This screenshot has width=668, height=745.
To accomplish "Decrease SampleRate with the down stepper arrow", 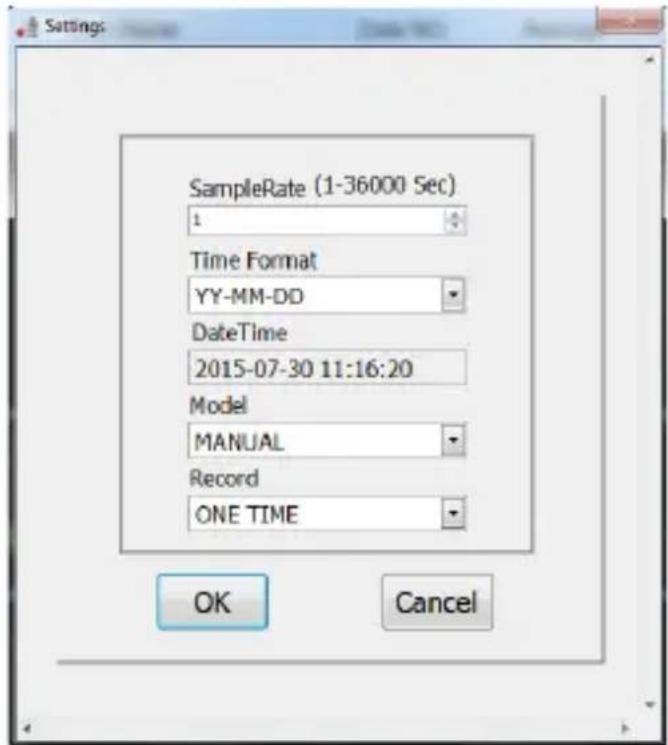I will pyautogui.click(x=455, y=227).
